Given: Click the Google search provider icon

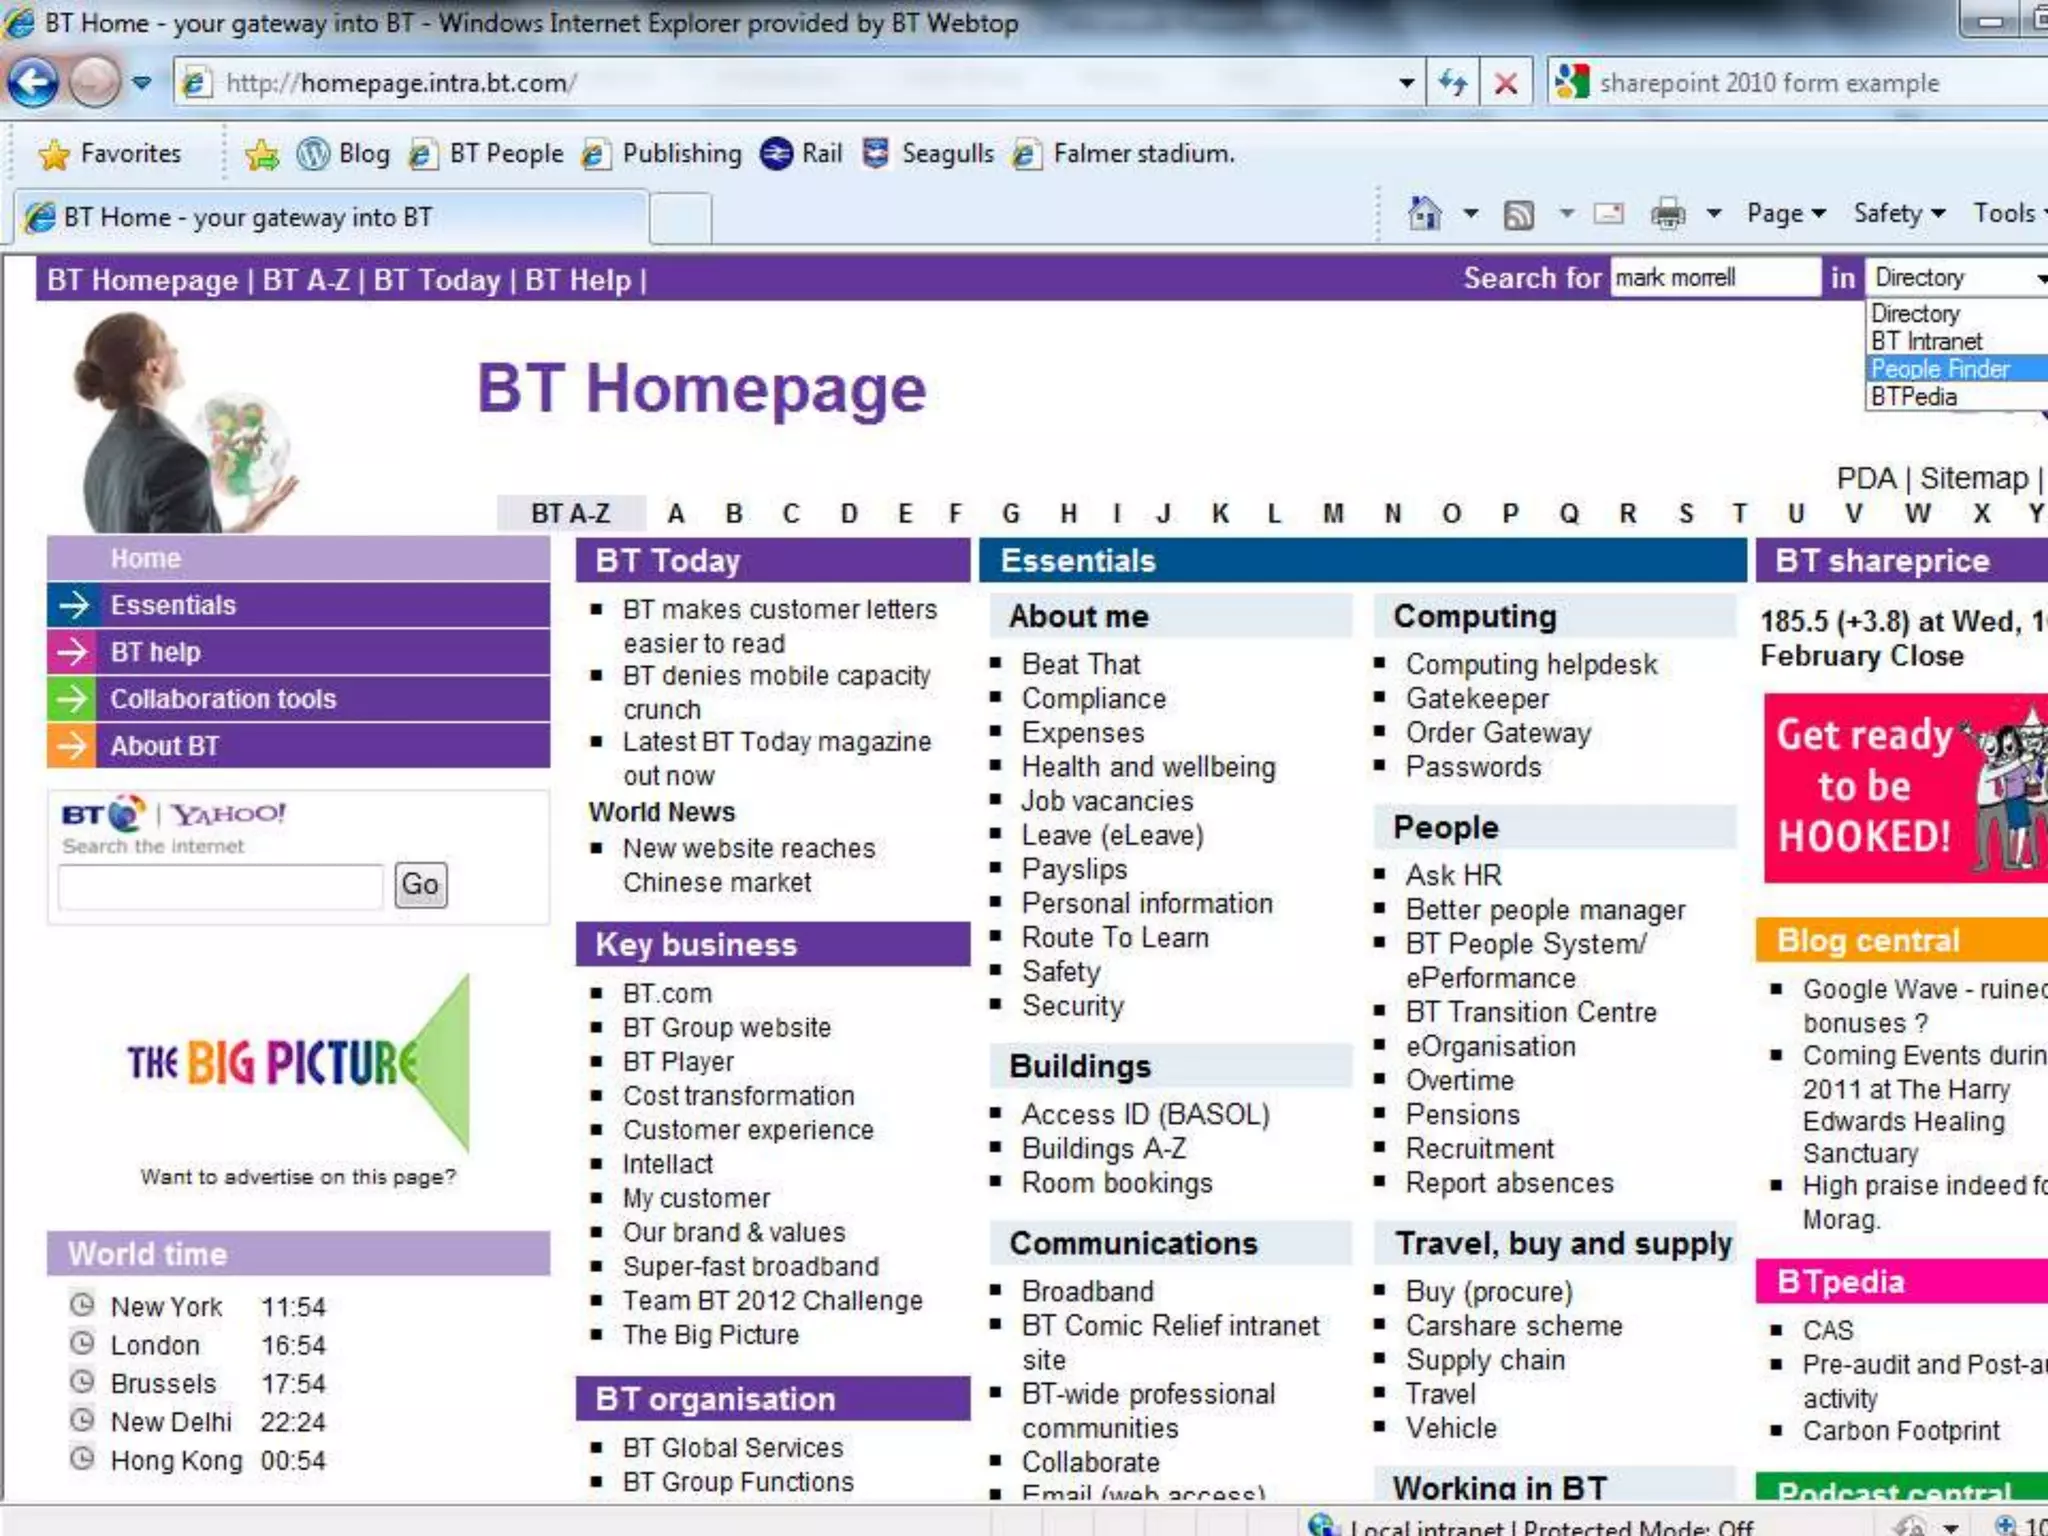Looking at the screenshot, I should 1572,82.
